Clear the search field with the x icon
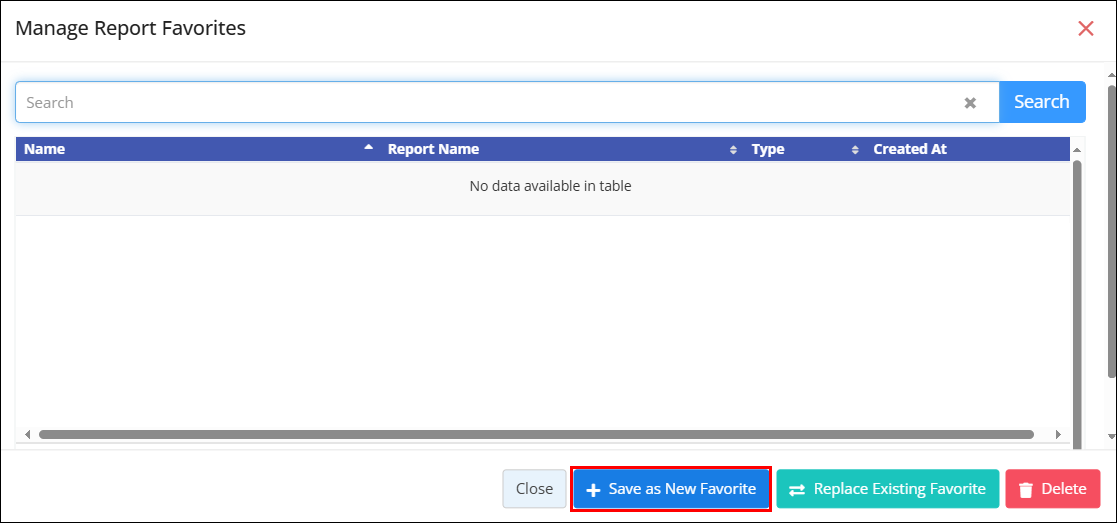1117x523 pixels. 970,103
